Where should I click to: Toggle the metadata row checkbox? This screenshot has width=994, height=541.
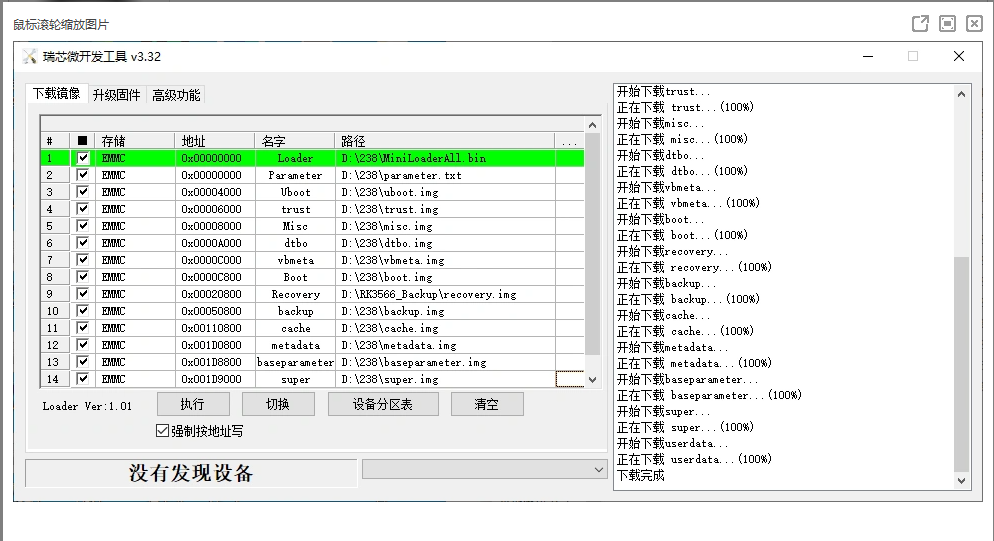(83, 344)
